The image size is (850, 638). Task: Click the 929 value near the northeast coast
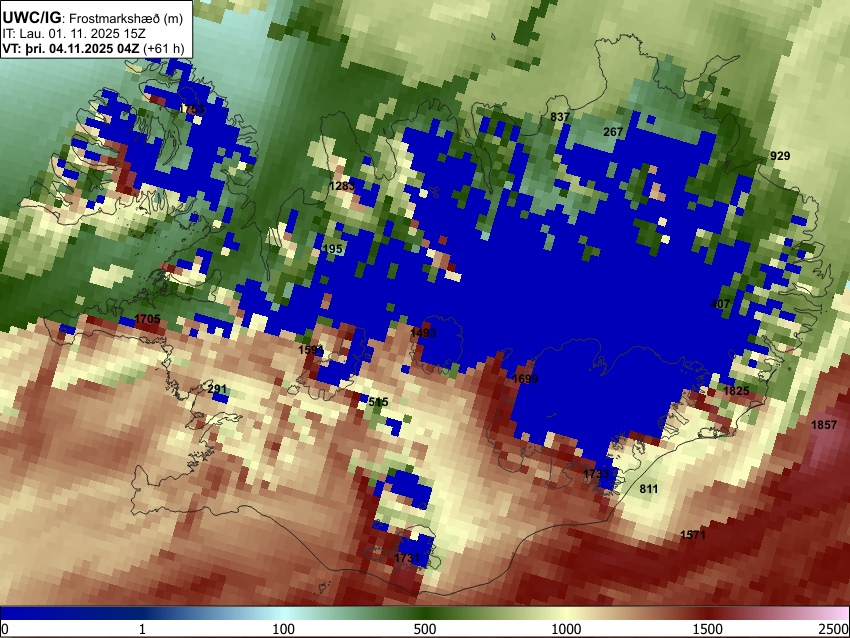click(780, 156)
